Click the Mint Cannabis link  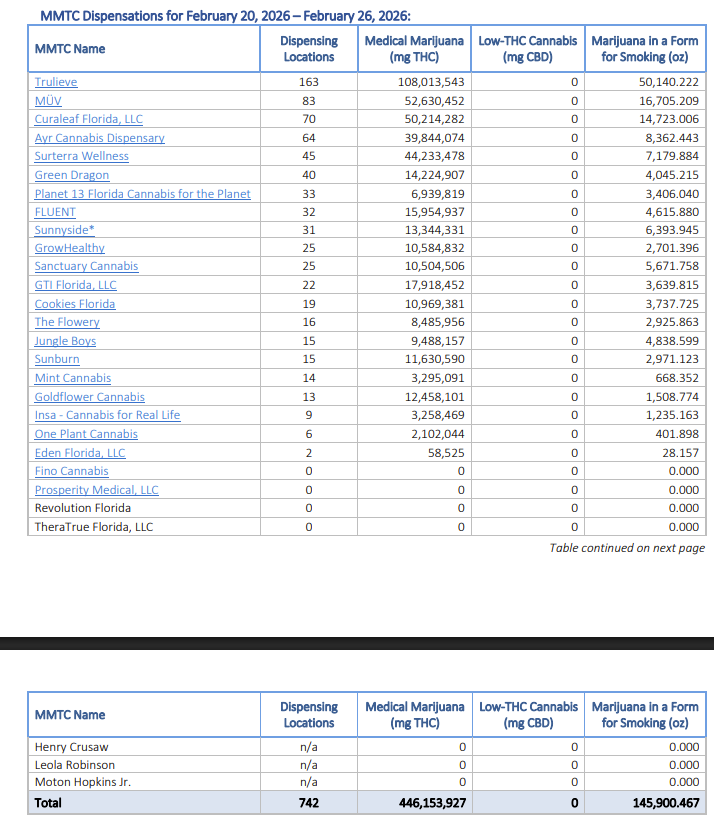[73, 378]
